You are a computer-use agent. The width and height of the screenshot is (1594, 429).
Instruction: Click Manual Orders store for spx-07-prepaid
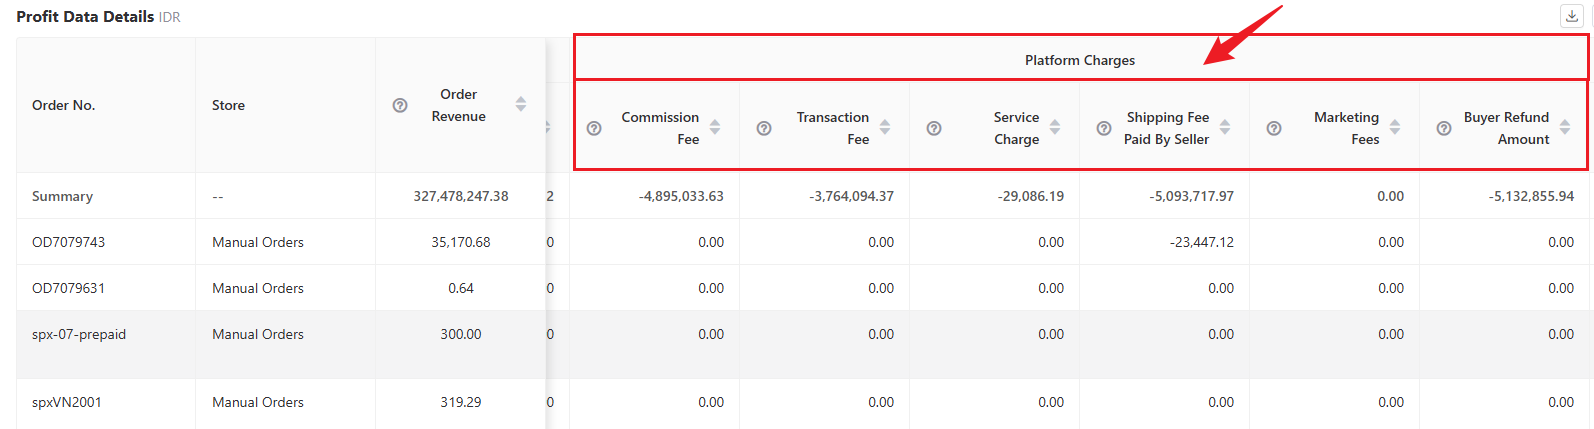coord(258,334)
